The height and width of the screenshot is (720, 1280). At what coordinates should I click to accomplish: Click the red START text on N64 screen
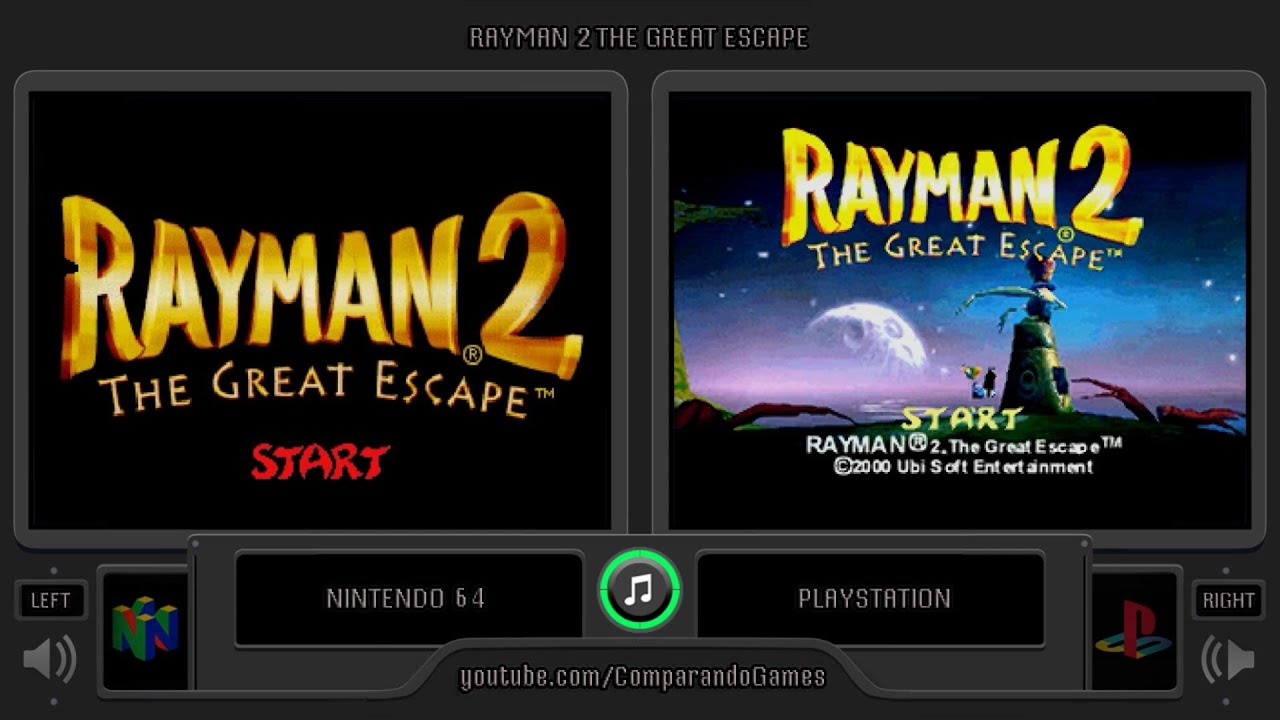click(x=320, y=462)
